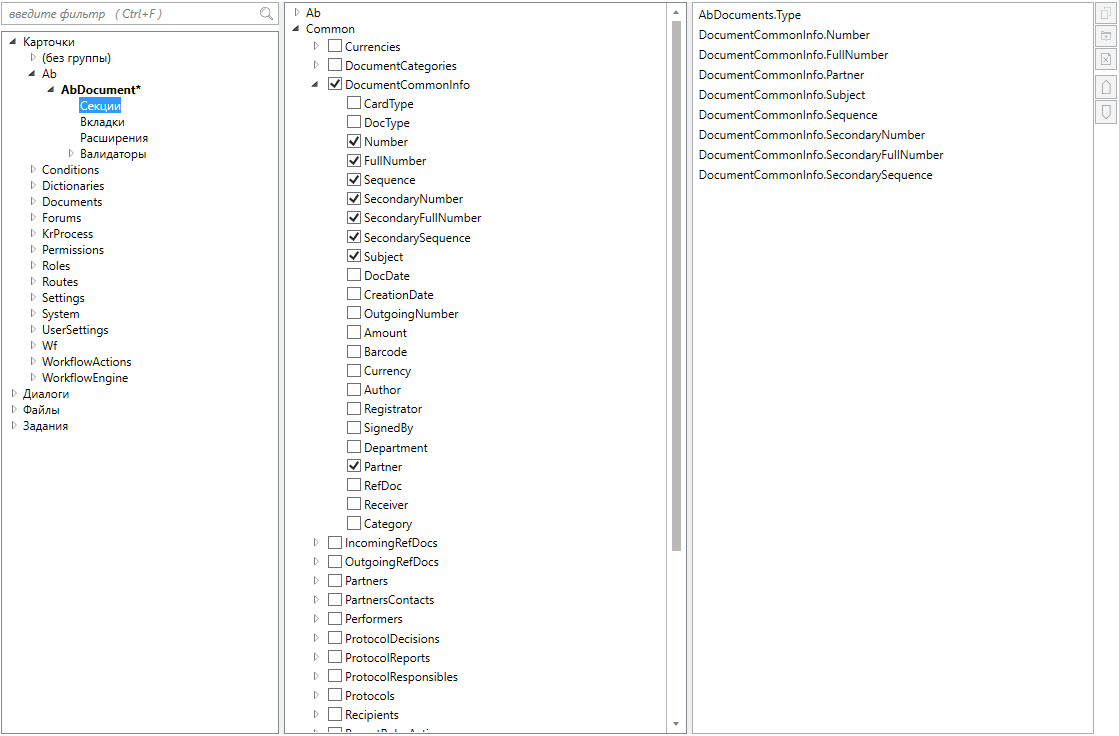
Task: Enable the DocDate checkbox
Action: pos(354,275)
